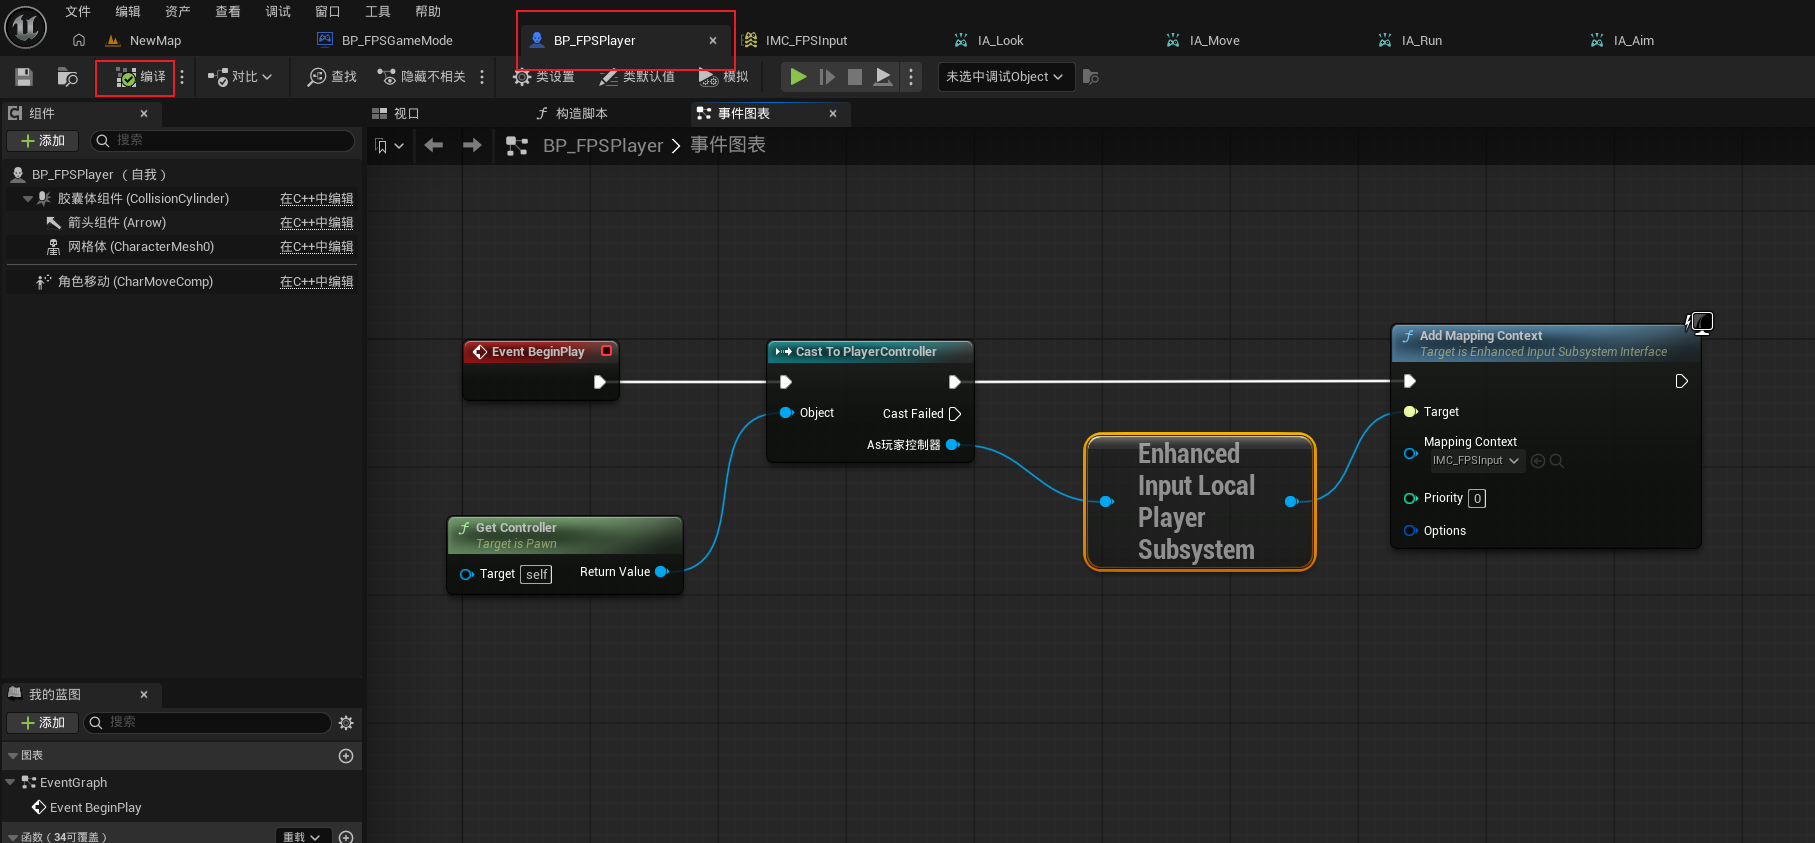Save the blueprint with the floppy disk icon
The height and width of the screenshot is (843, 1815).
coord(24,77)
